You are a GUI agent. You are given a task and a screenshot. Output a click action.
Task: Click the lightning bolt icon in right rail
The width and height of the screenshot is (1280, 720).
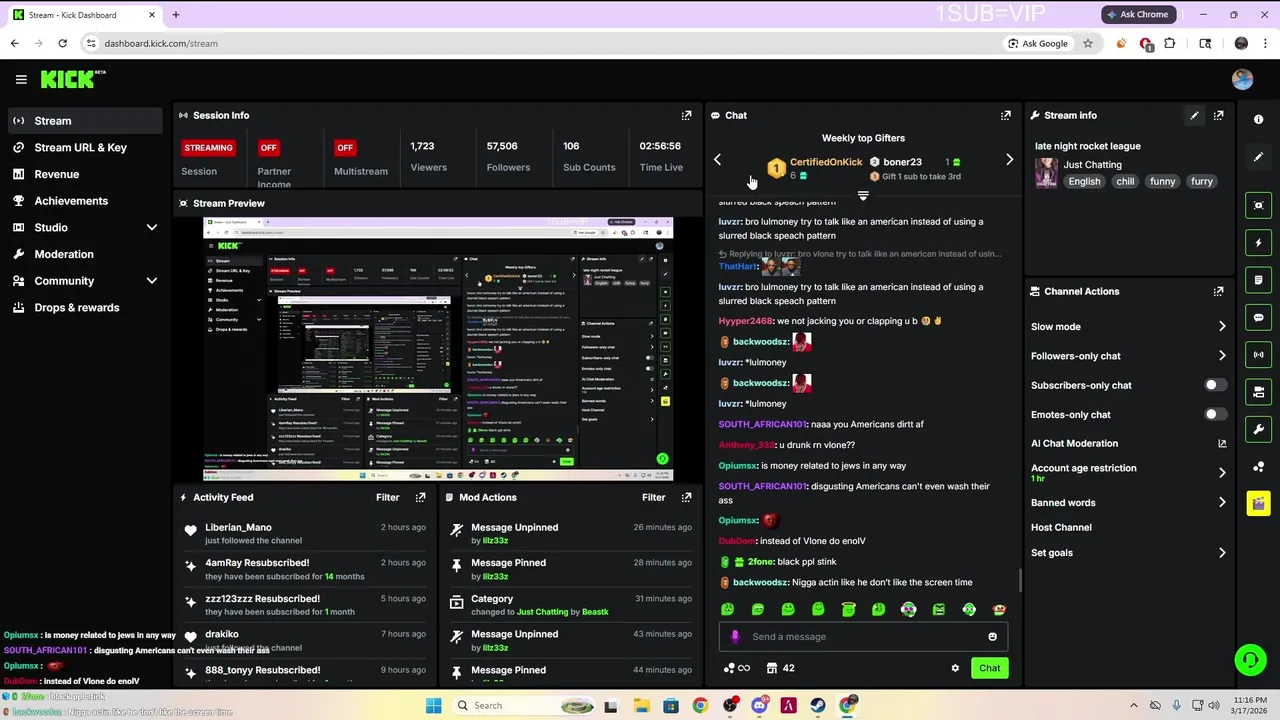[1258, 243]
